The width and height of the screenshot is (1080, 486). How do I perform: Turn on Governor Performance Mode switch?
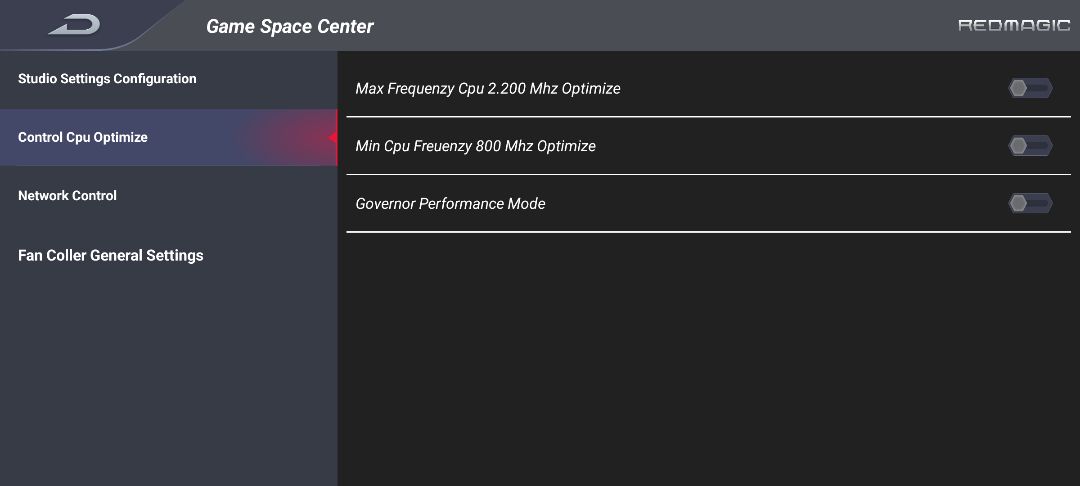1030,203
